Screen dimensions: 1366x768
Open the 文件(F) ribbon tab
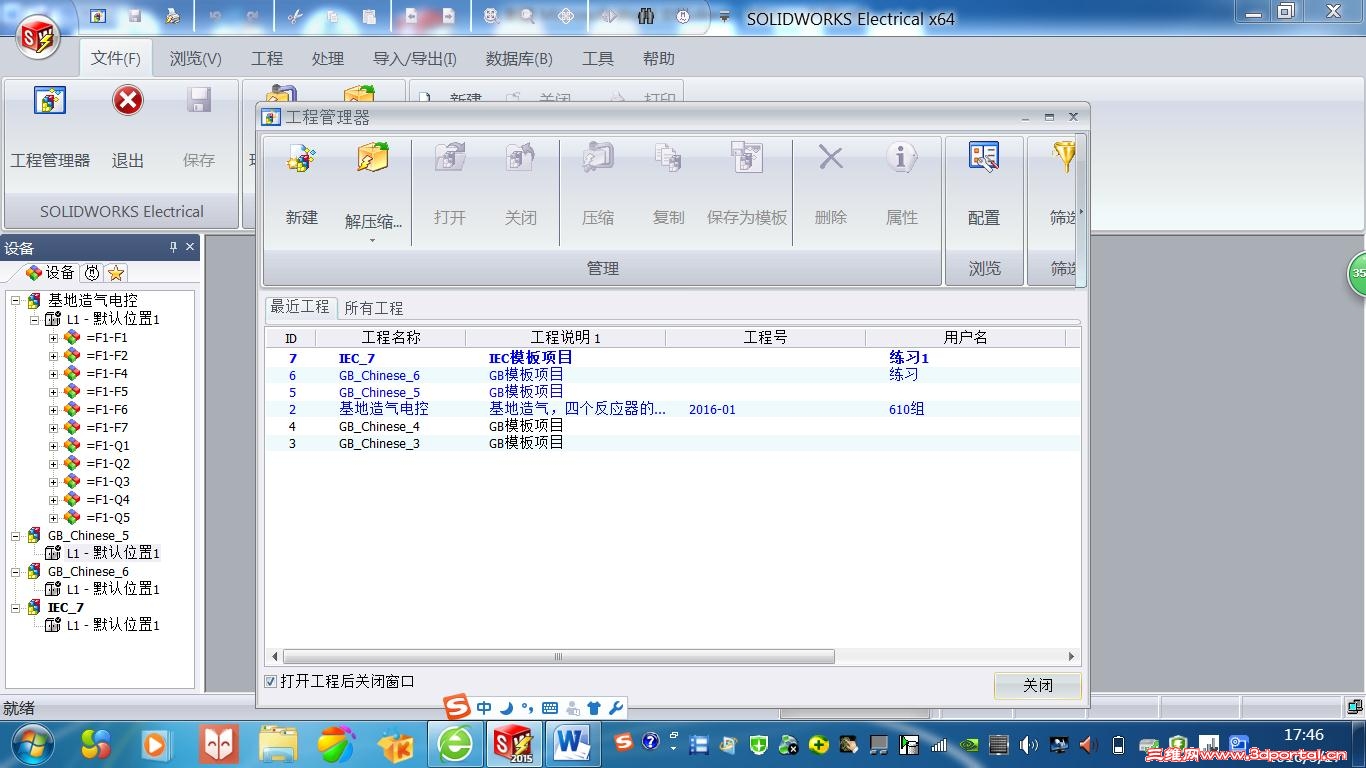click(116, 59)
